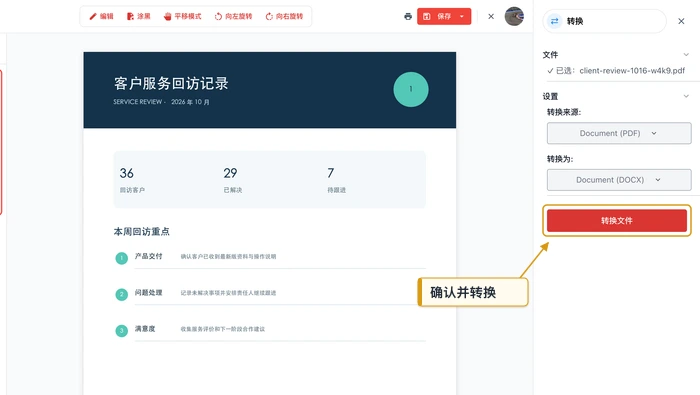The width and height of the screenshot is (700, 395).
Task: Open the Document (DOCX) target dropdown
Action: [x=619, y=180]
